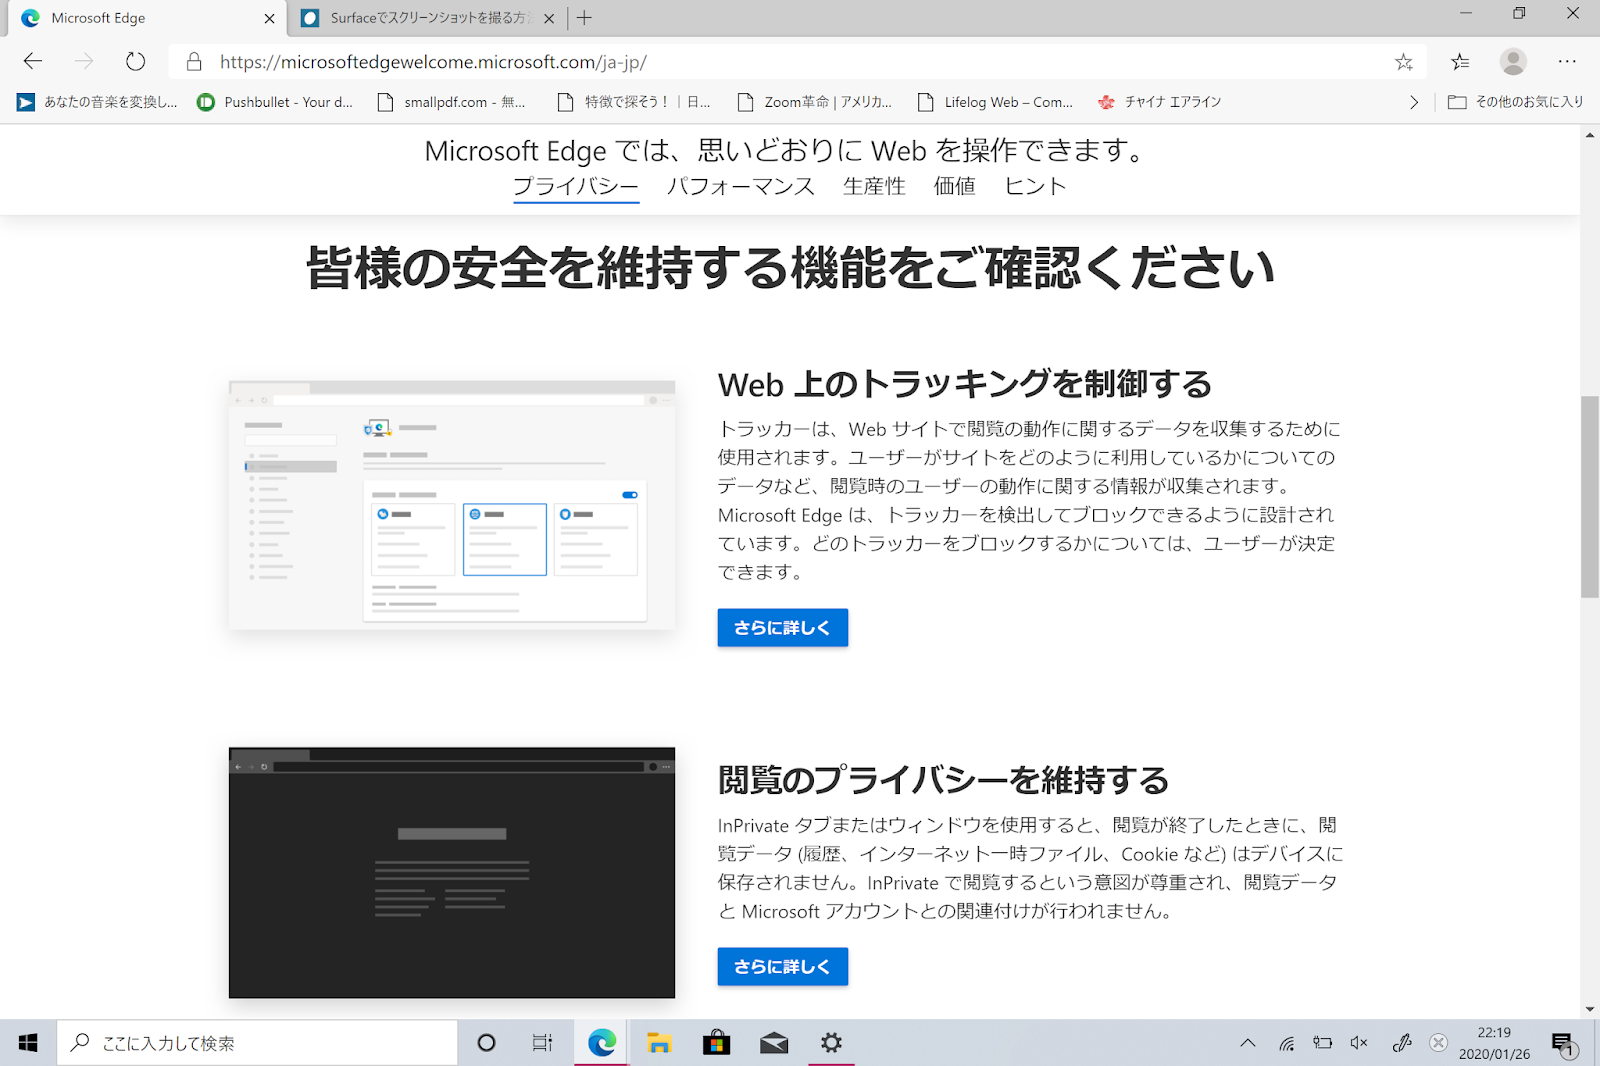The height and width of the screenshot is (1066, 1600).
Task: Open Microsoft Store from taskbar
Action: tap(716, 1043)
